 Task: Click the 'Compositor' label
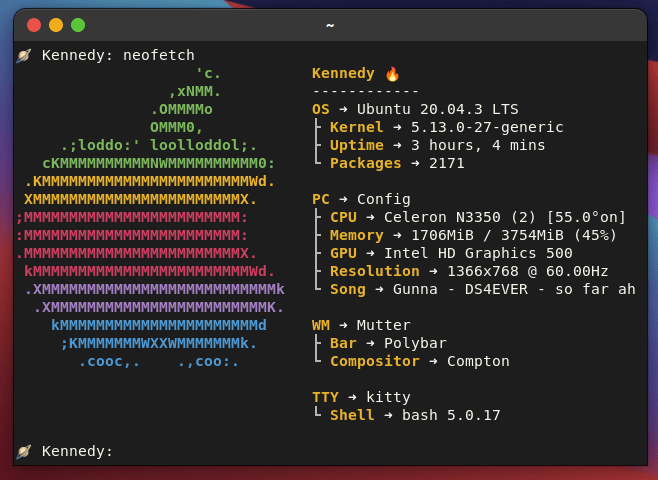coord(374,362)
